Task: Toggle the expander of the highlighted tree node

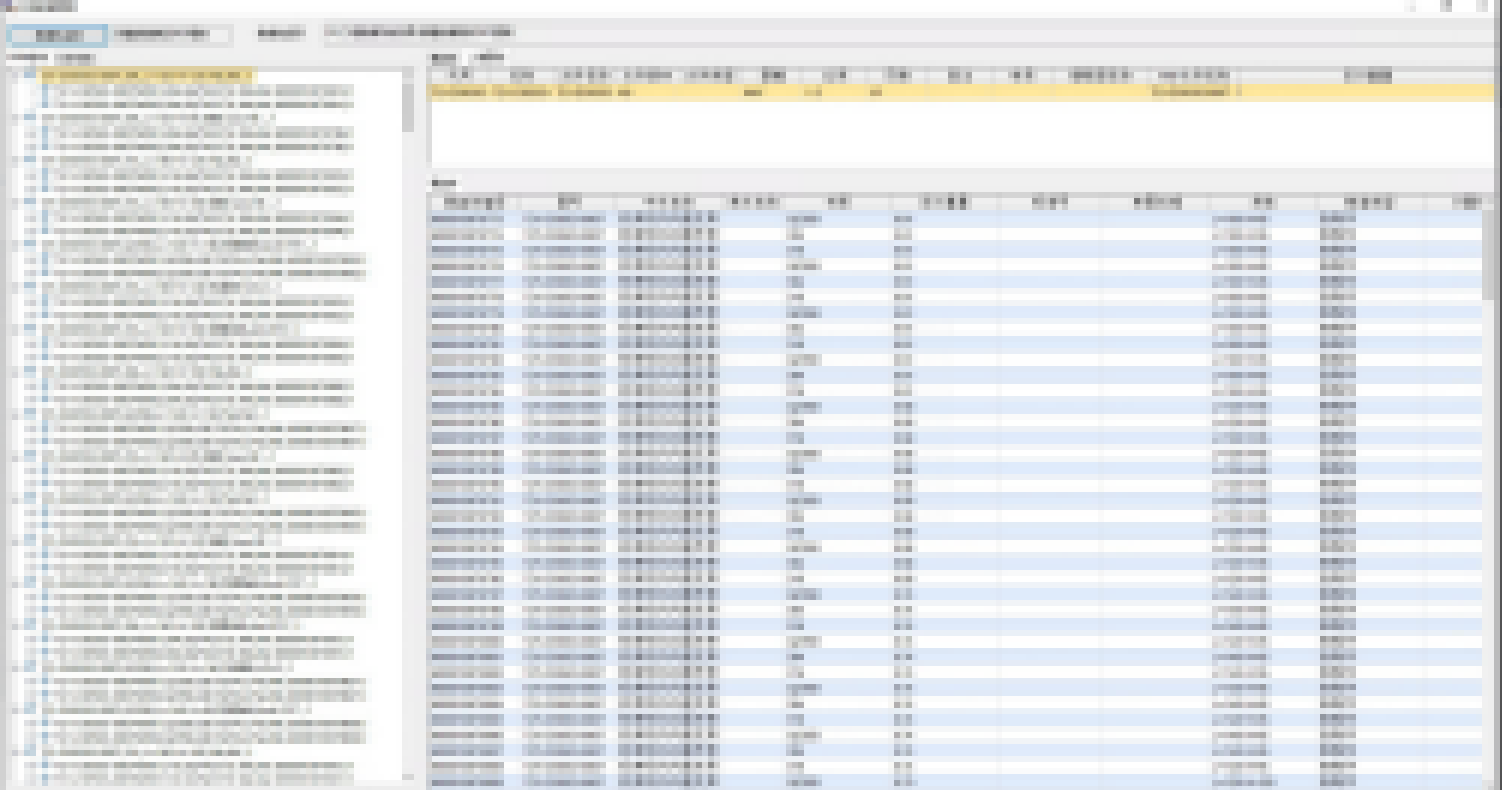Action: (15, 75)
